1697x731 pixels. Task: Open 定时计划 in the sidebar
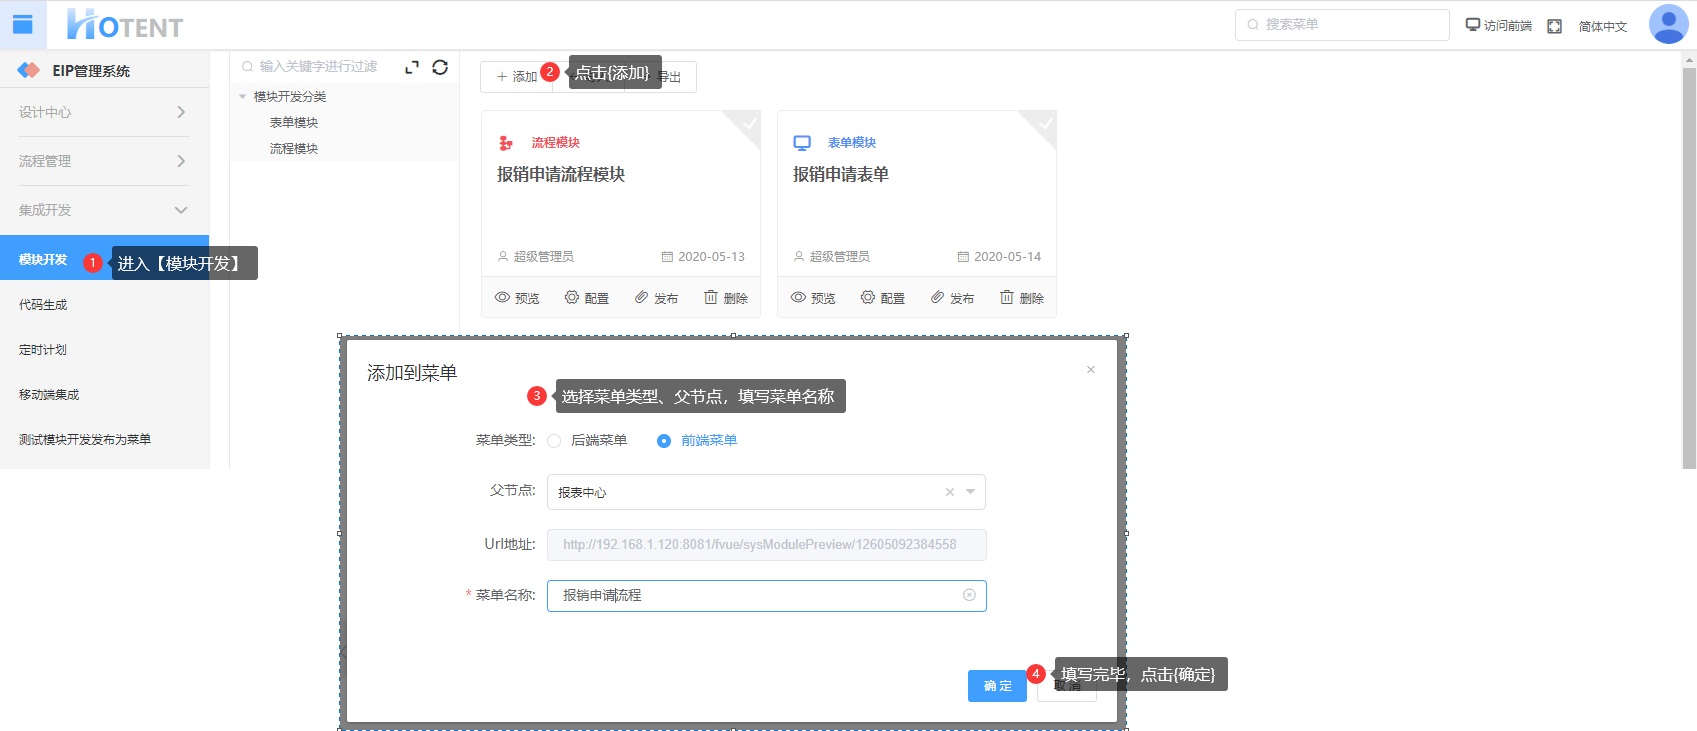click(44, 350)
